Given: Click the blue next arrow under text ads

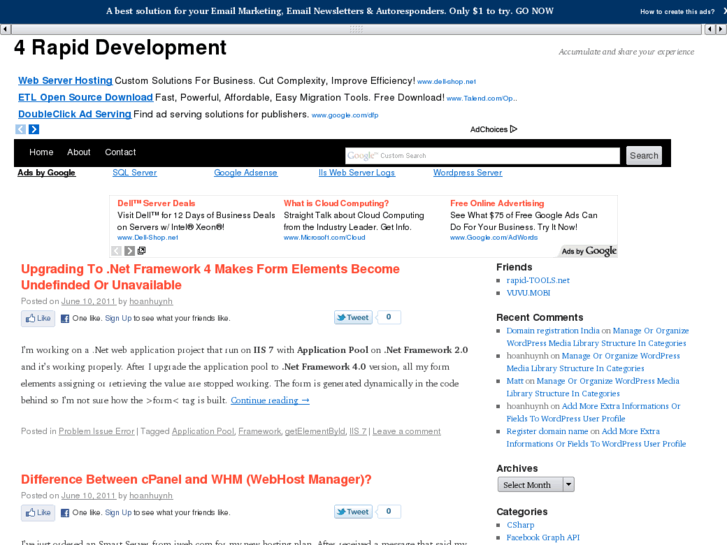Looking at the screenshot, I should 34,129.
